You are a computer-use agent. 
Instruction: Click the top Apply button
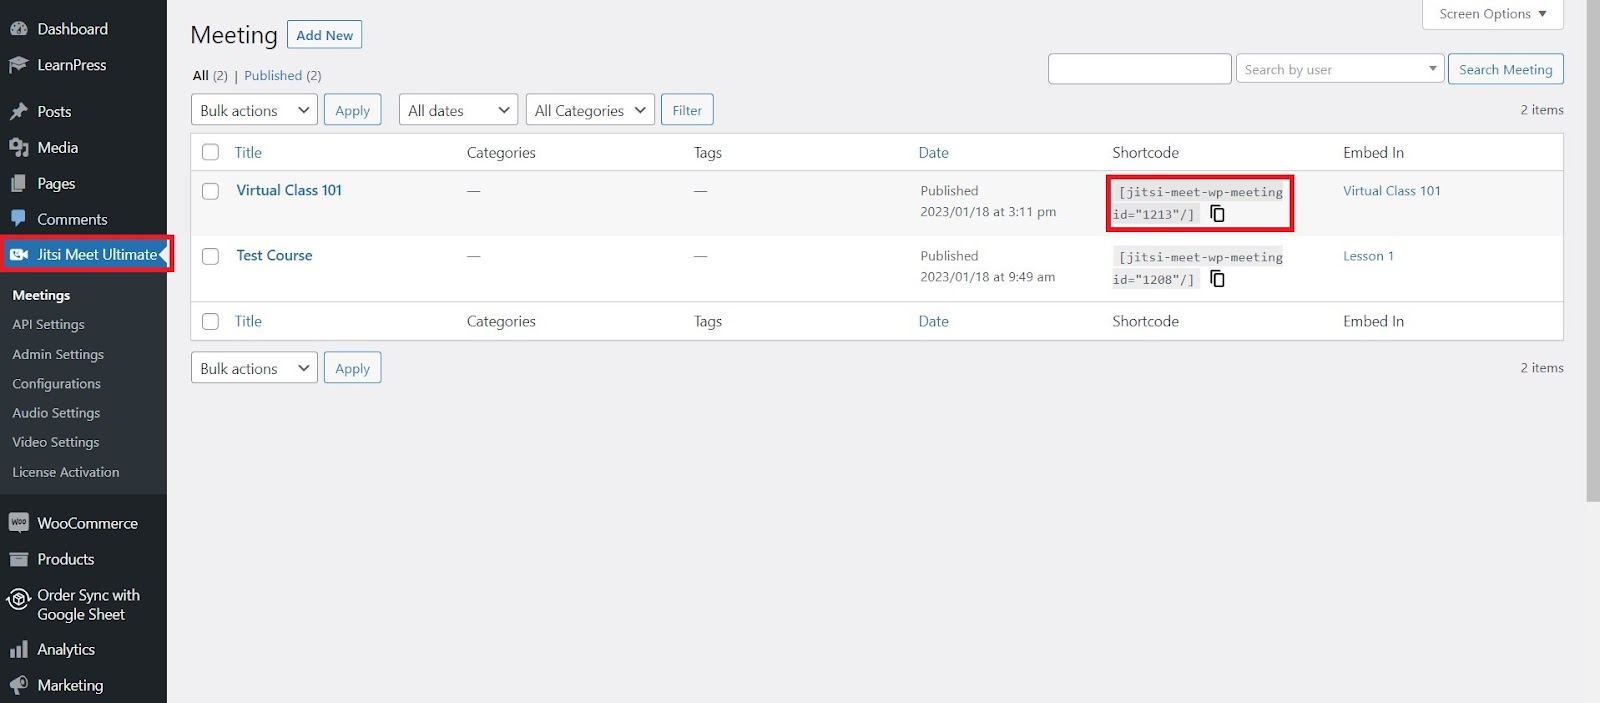pyautogui.click(x=352, y=110)
